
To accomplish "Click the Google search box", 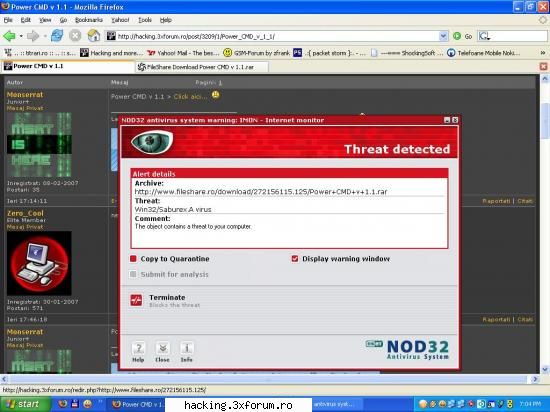I will pyautogui.click(x=512, y=36).
